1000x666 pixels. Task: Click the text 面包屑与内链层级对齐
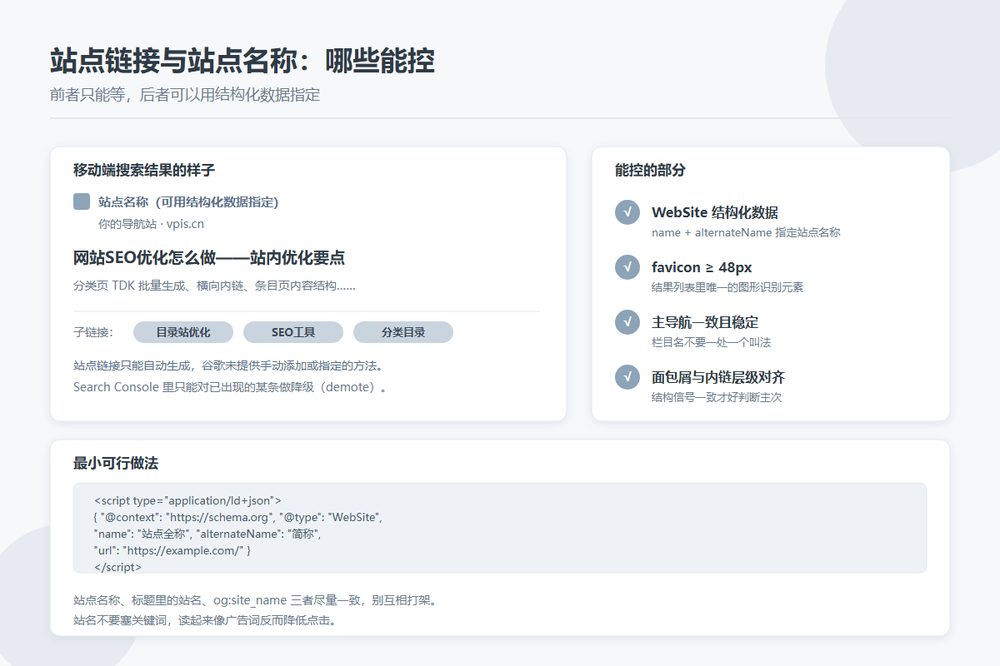(718, 377)
